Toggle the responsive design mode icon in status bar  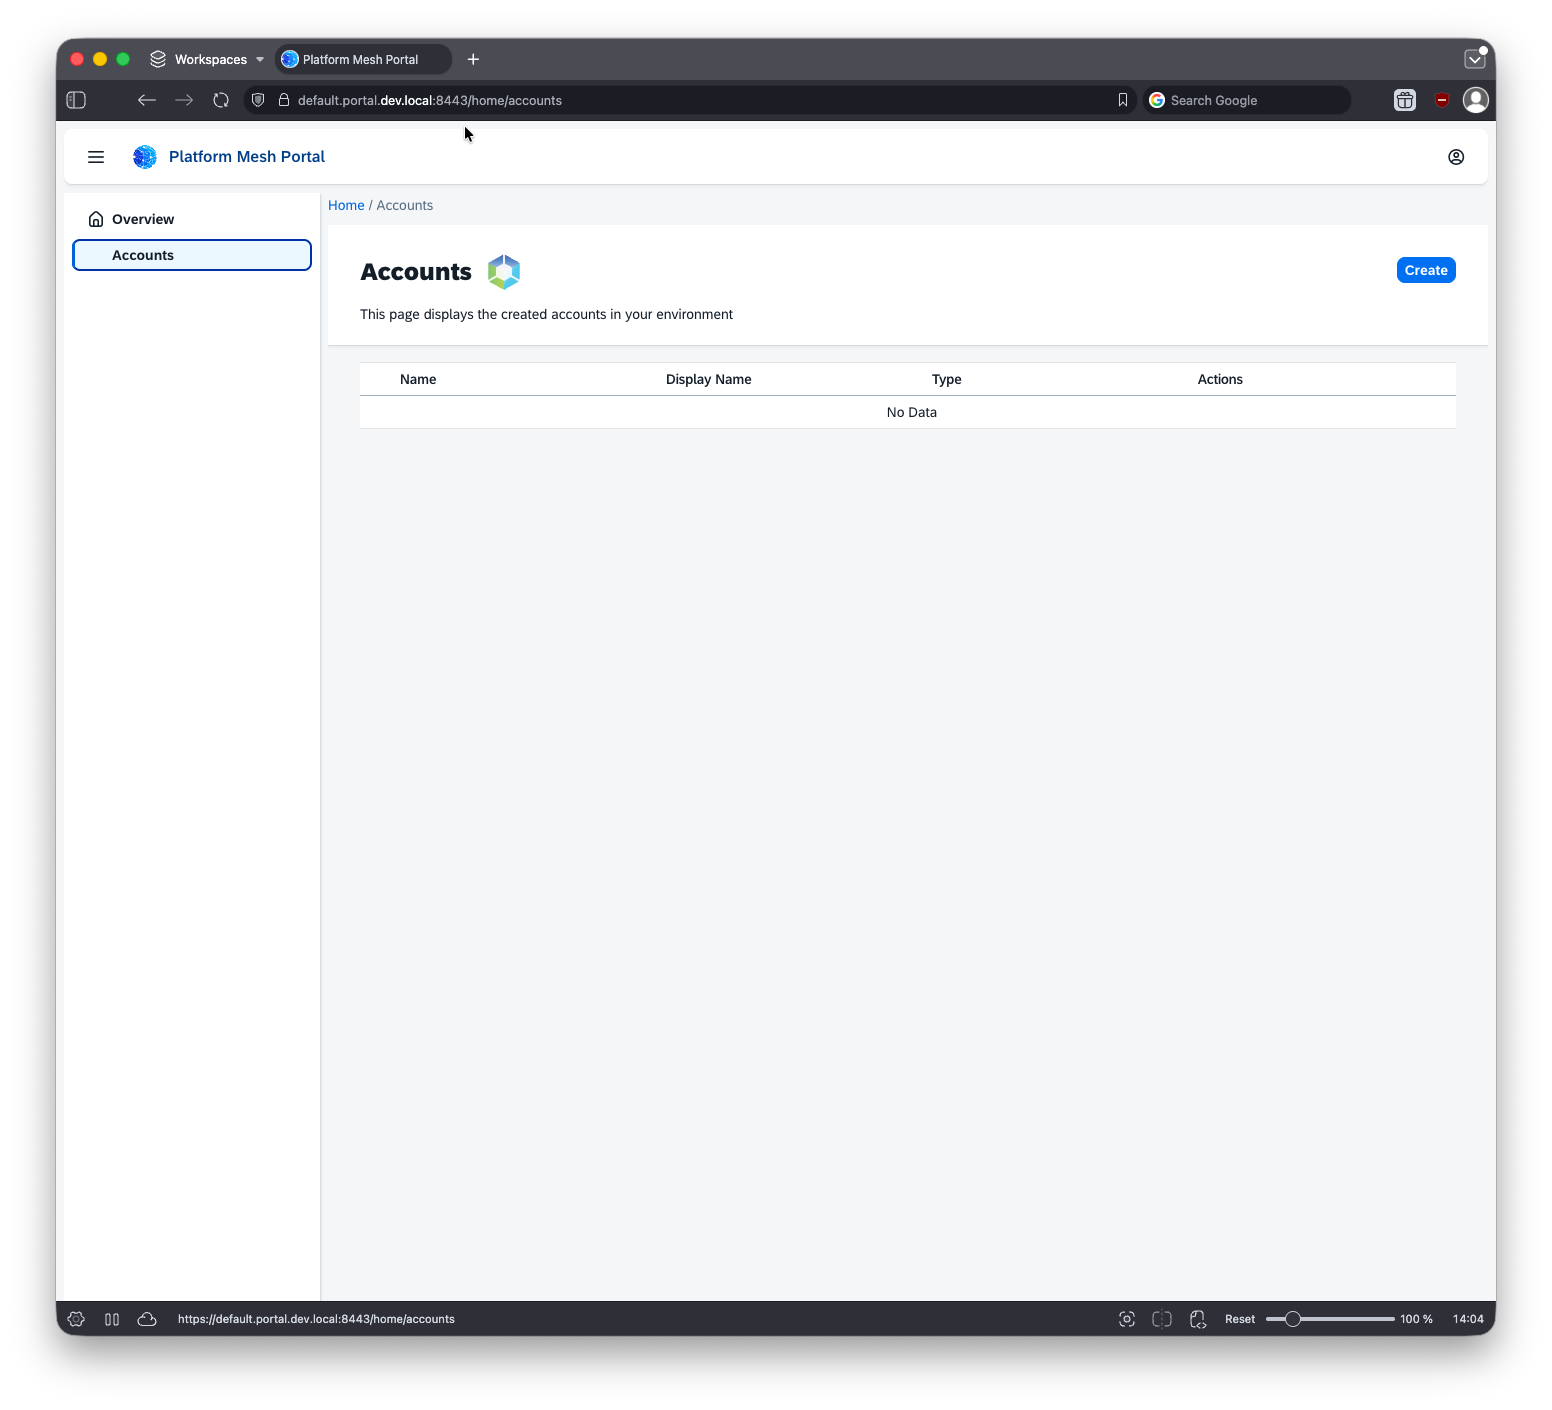[1161, 1319]
